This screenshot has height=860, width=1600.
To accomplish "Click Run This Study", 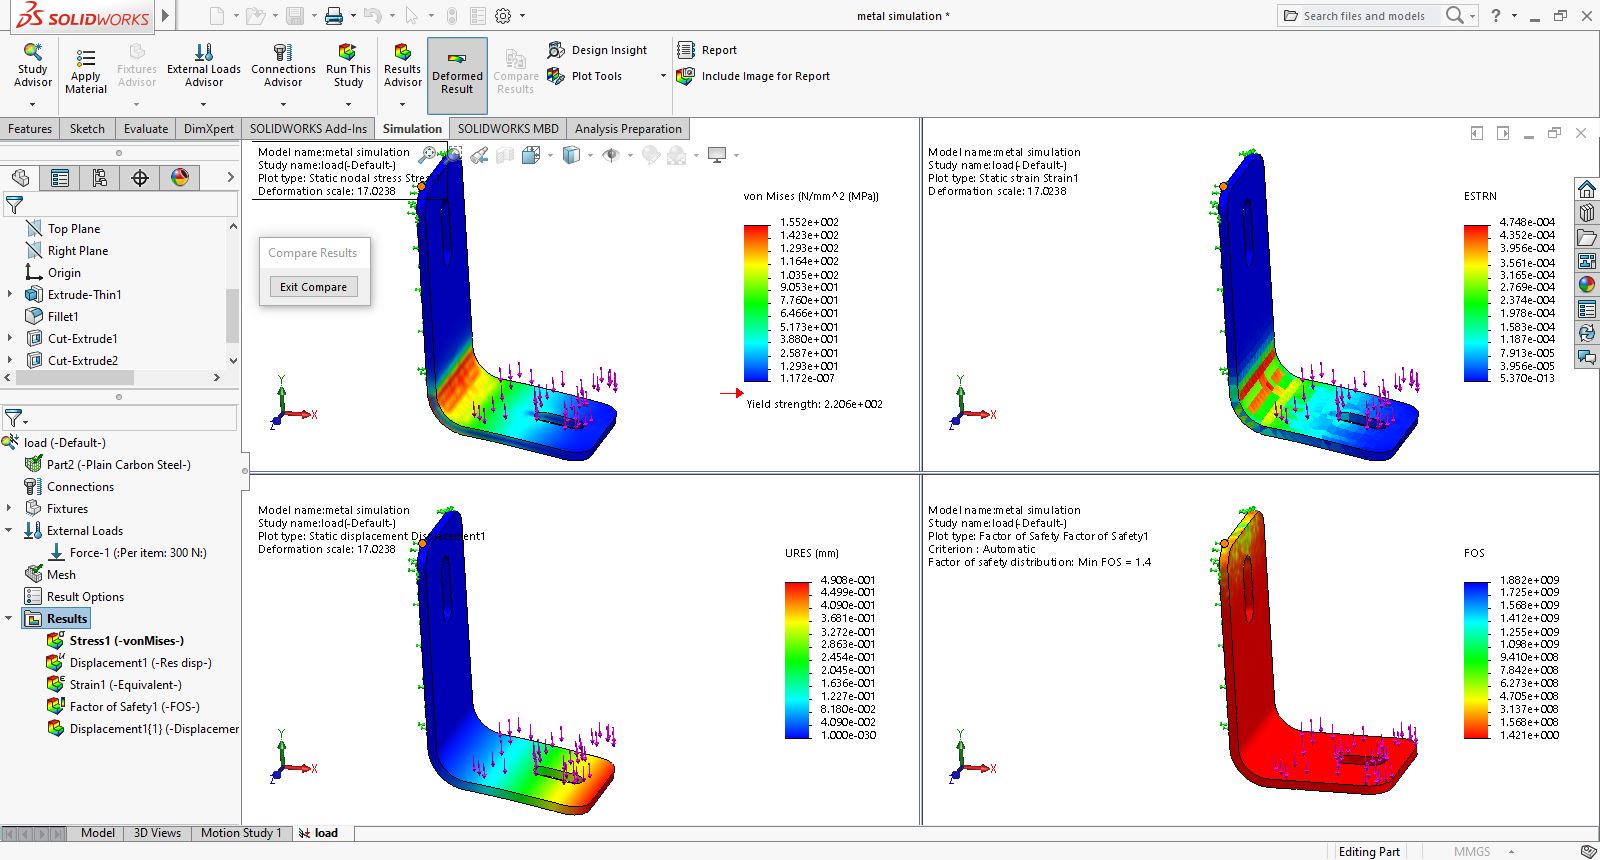I will (x=348, y=66).
